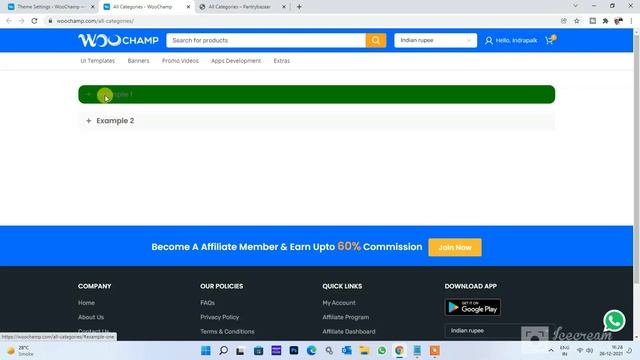Close the Pantrybazaar tab
Image resolution: width=640 pixels, height=360 pixels.
click(284, 7)
